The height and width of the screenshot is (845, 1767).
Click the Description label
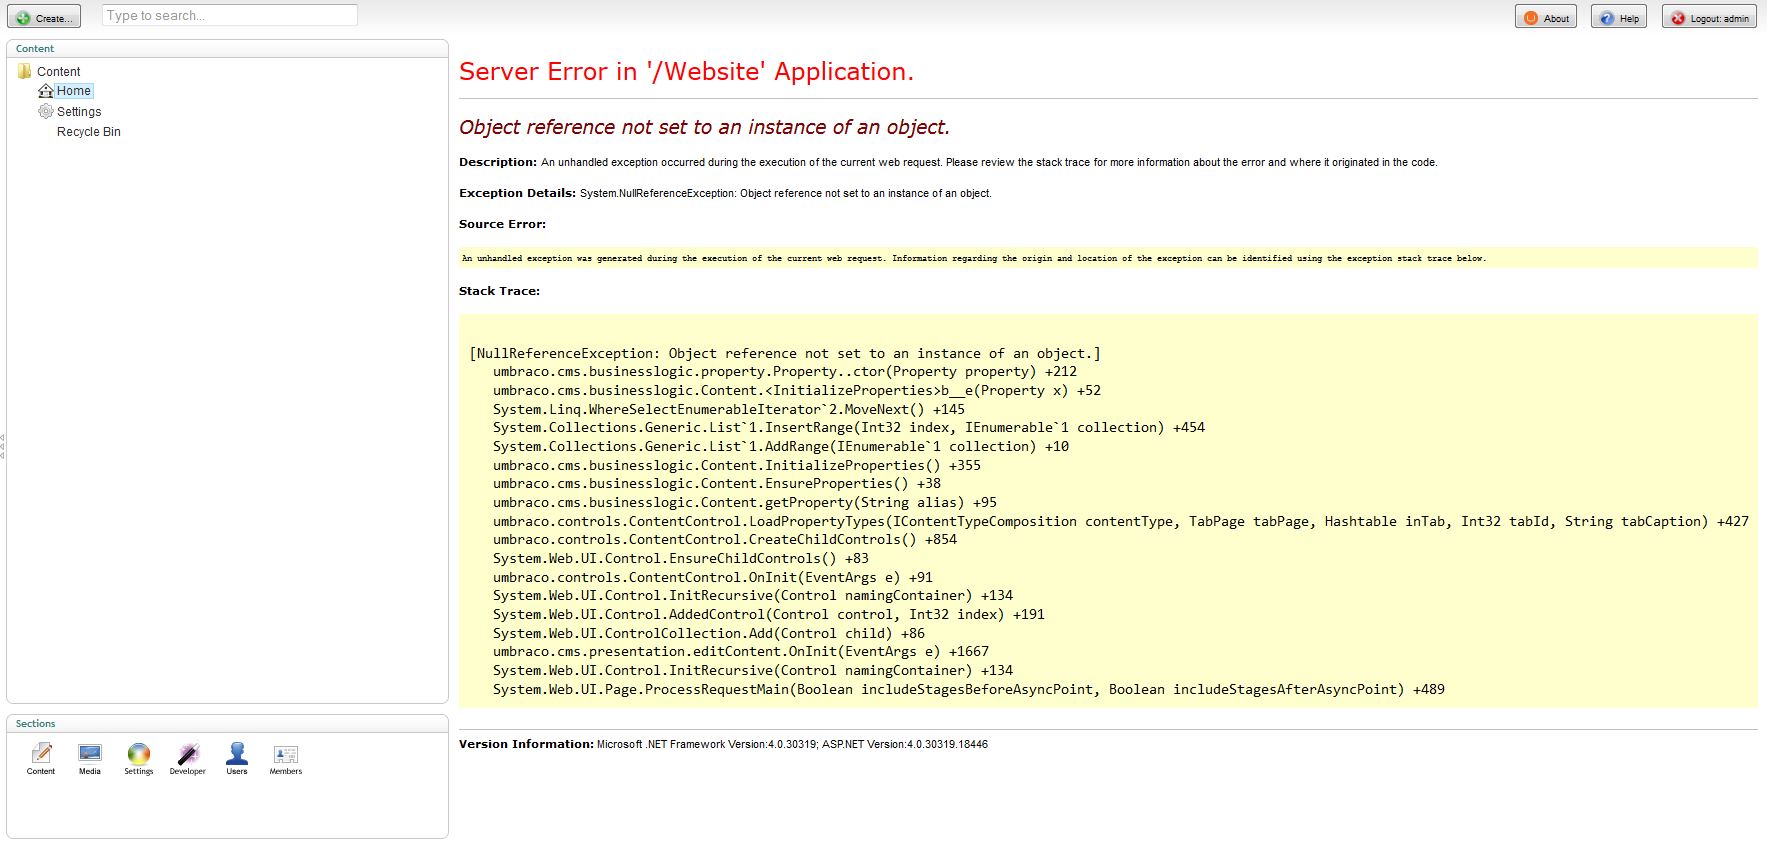click(x=498, y=162)
